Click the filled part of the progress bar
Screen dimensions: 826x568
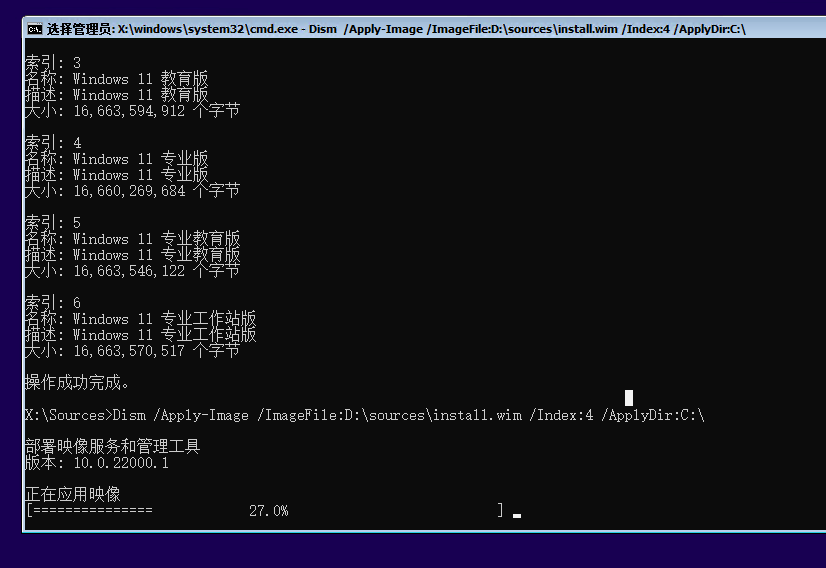coord(92,510)
